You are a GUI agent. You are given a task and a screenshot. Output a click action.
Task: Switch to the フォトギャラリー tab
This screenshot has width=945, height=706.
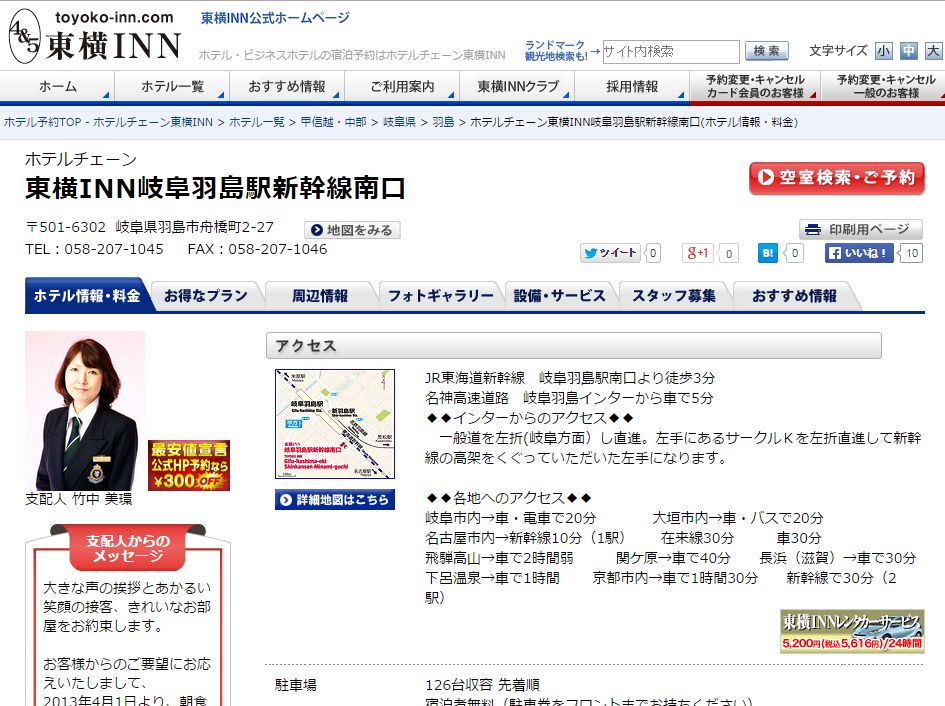point(441,295)
